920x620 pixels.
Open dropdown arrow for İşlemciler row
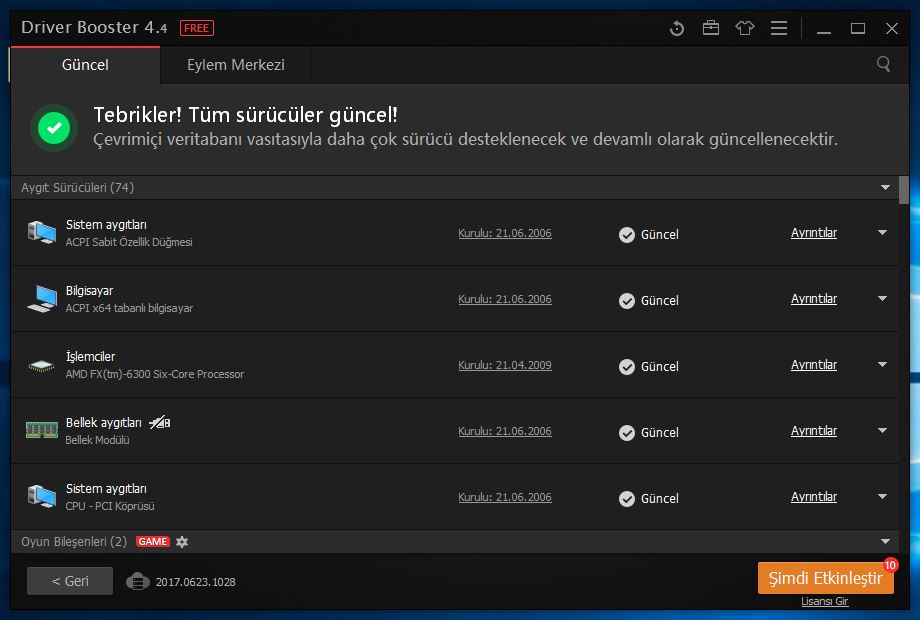click(x=882, y=365)
